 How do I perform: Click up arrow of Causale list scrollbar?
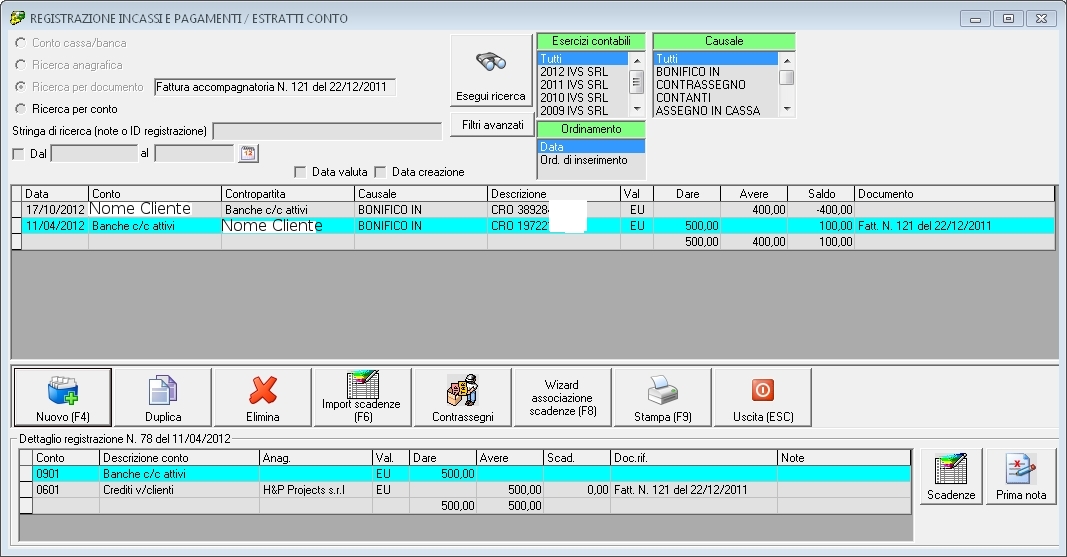(787, 59)
